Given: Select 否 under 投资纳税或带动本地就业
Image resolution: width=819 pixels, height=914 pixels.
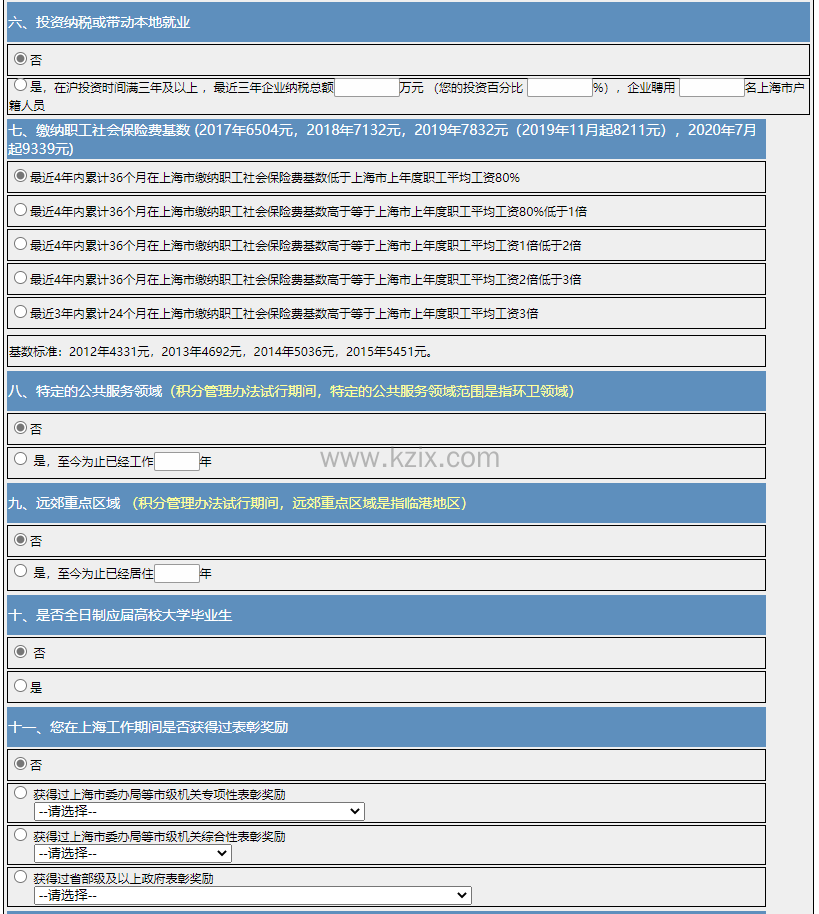Looking at the screenshot, I should pyautogui.click(x=20, y=59).
